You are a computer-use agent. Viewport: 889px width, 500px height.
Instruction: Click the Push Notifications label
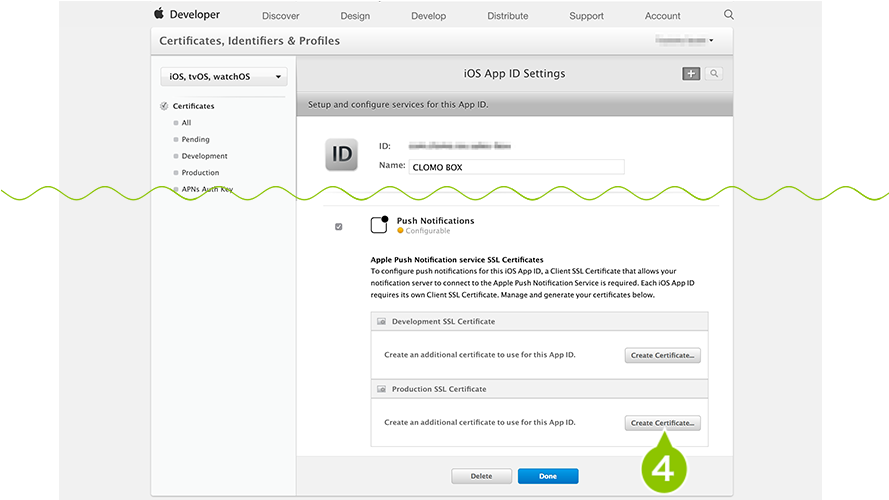pos(435,221)
